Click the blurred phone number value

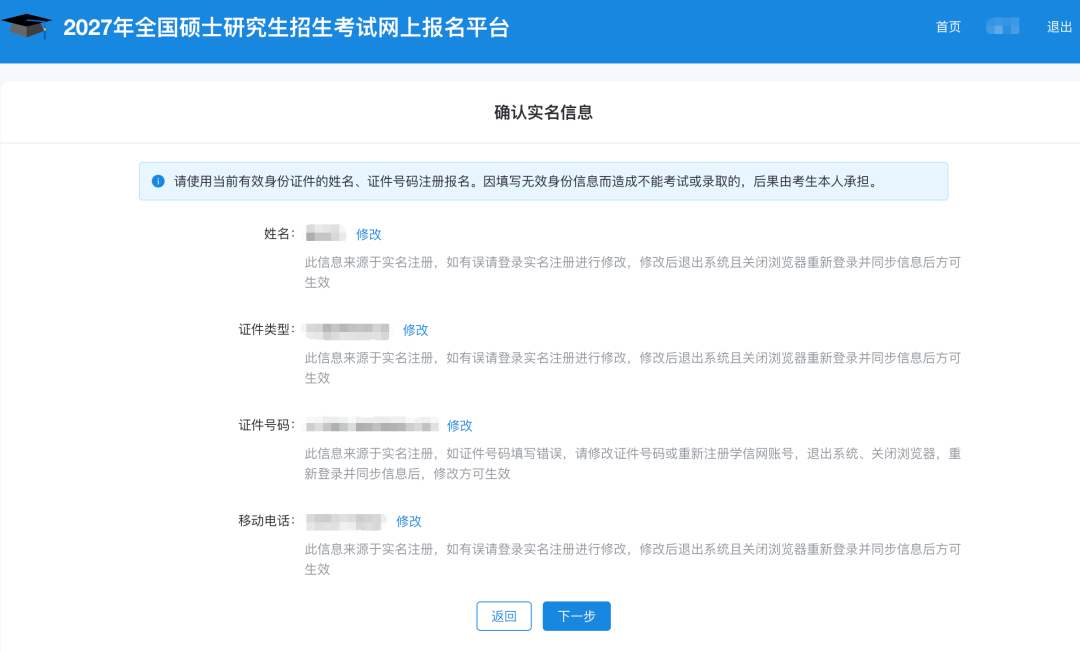point(344,521)
